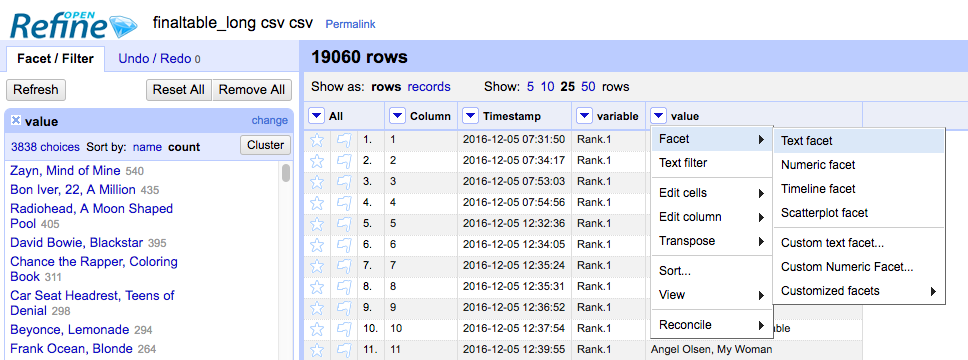
Task: Choose Numeric facet
Action: [859, 165]
